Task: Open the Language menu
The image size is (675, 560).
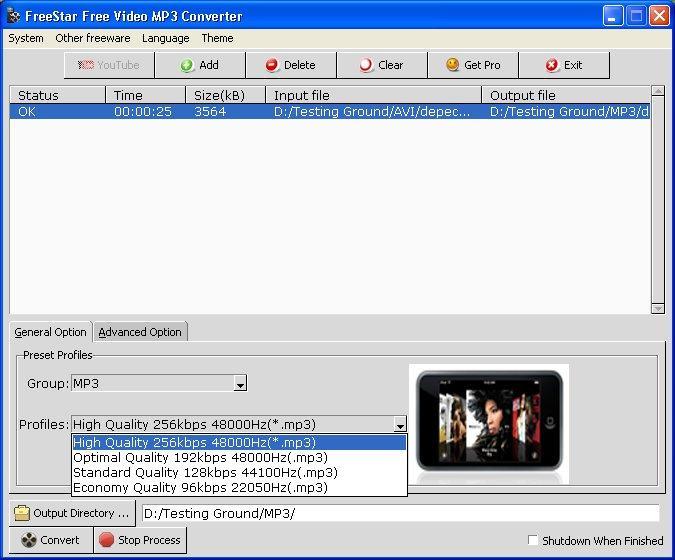Action: (166, 38)
